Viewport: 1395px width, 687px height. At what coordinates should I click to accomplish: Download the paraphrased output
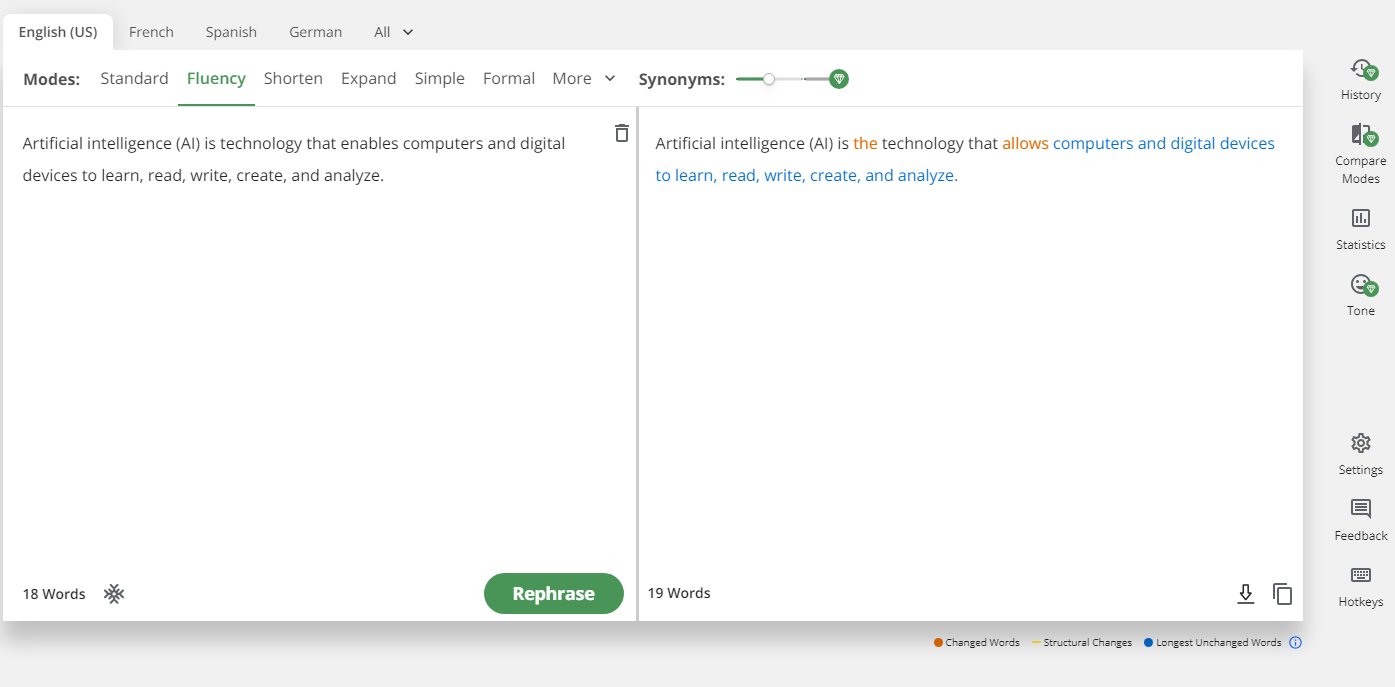1246,594
